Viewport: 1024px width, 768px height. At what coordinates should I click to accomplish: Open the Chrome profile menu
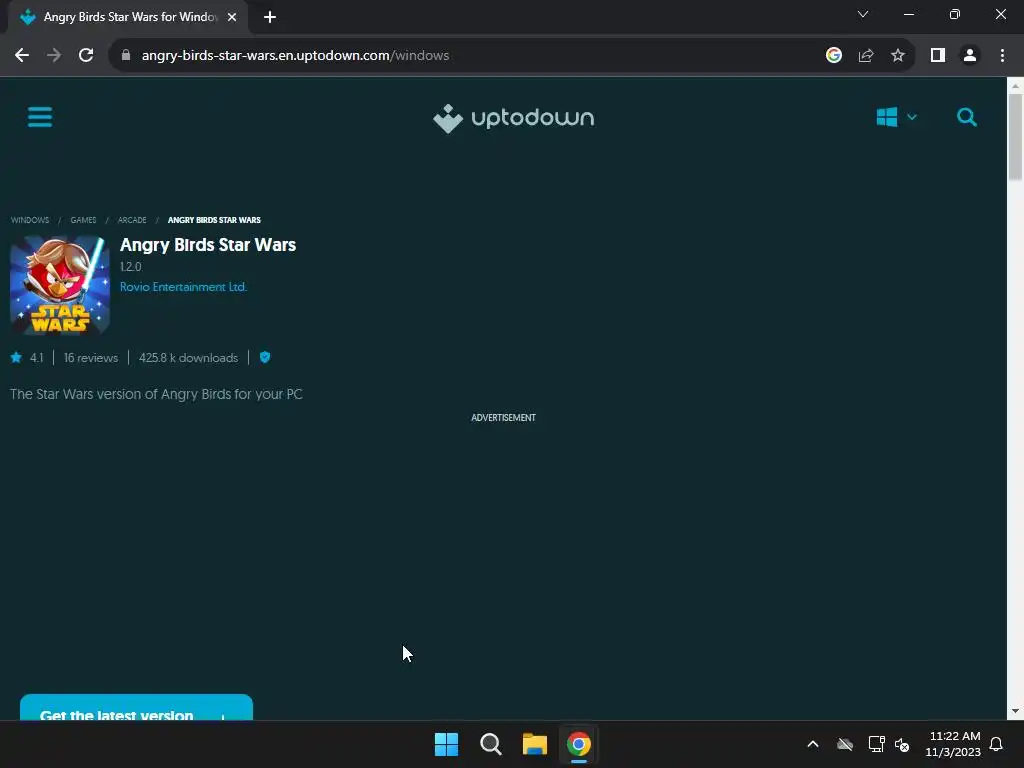click(970, 56)
